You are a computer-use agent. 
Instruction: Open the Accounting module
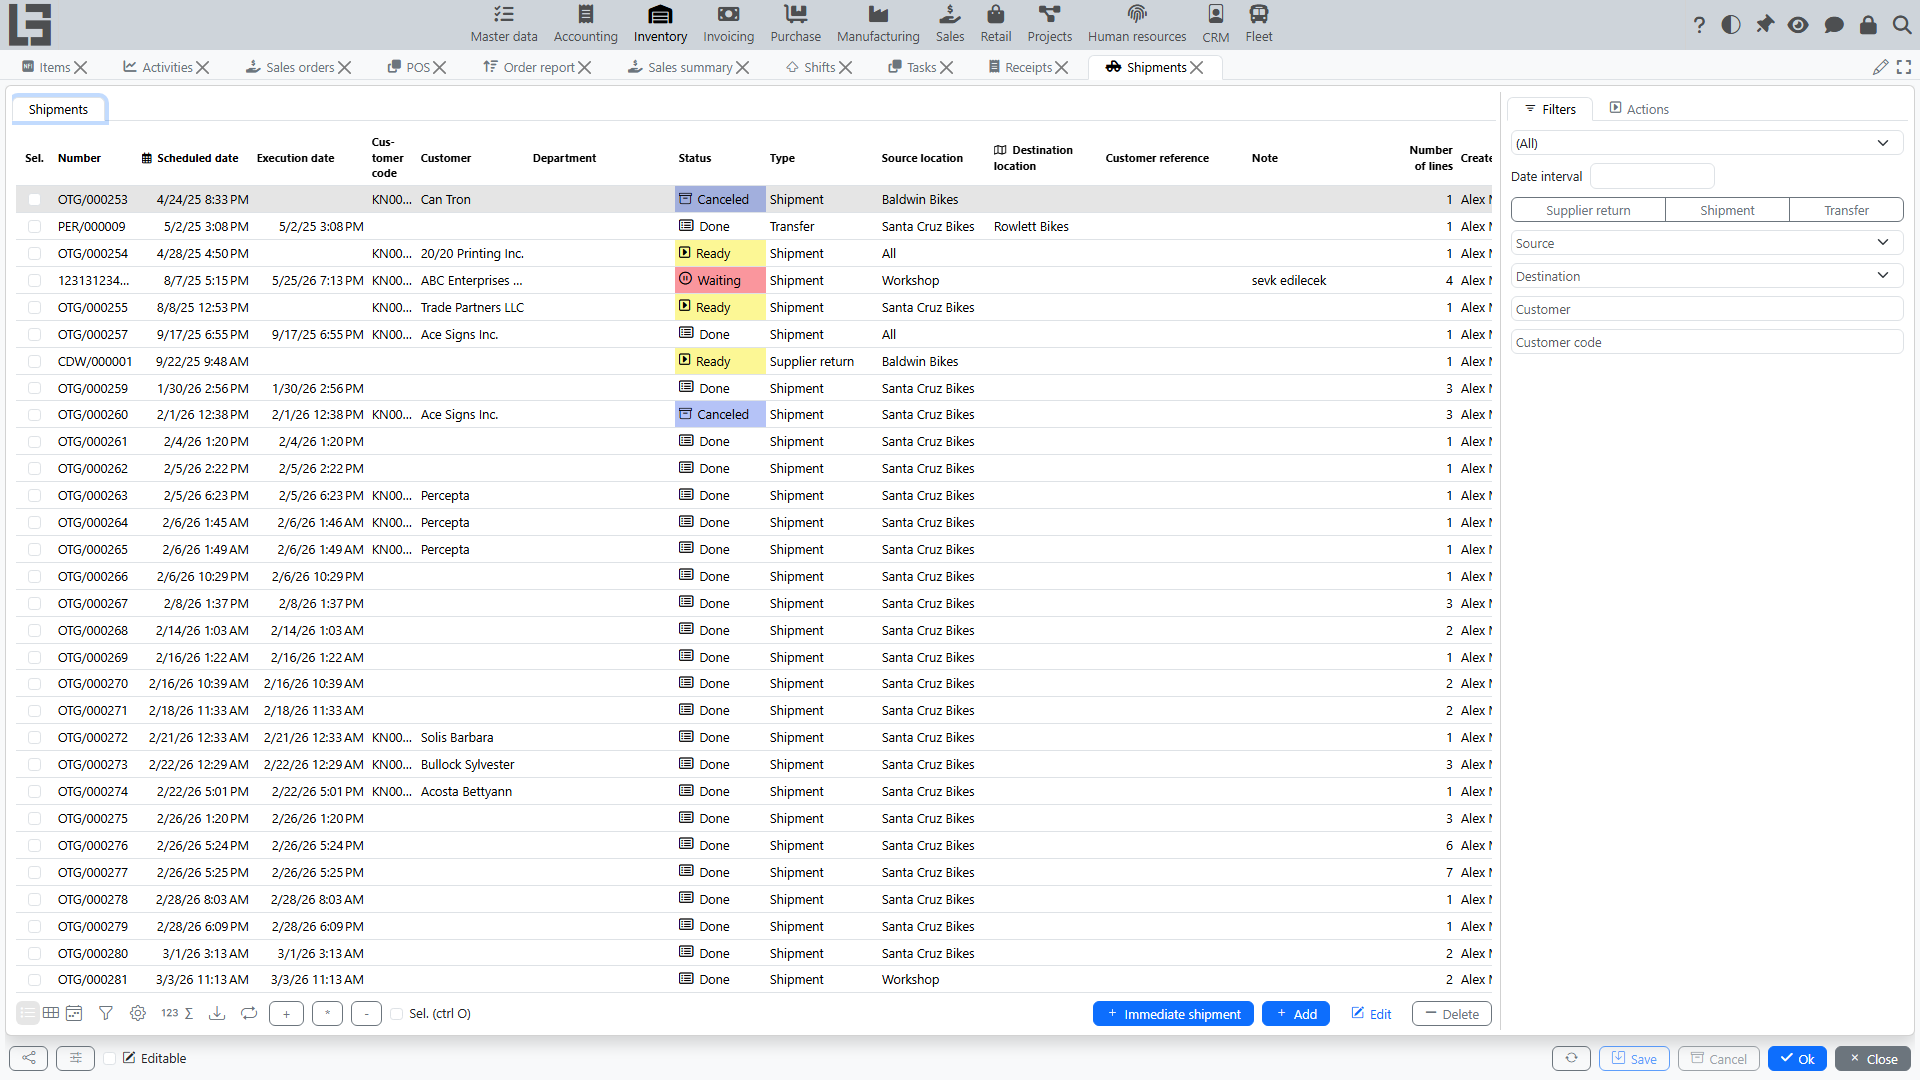tap(585, 24)
